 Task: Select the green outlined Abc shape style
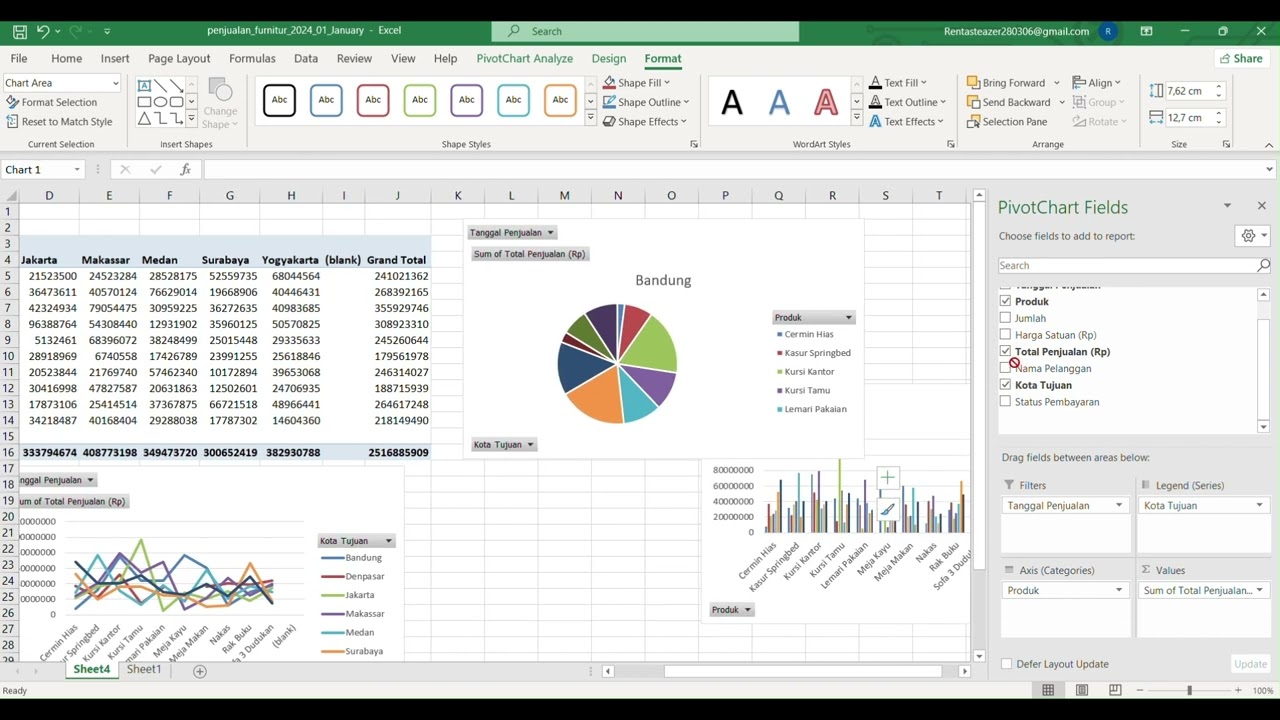coord(420,100)
